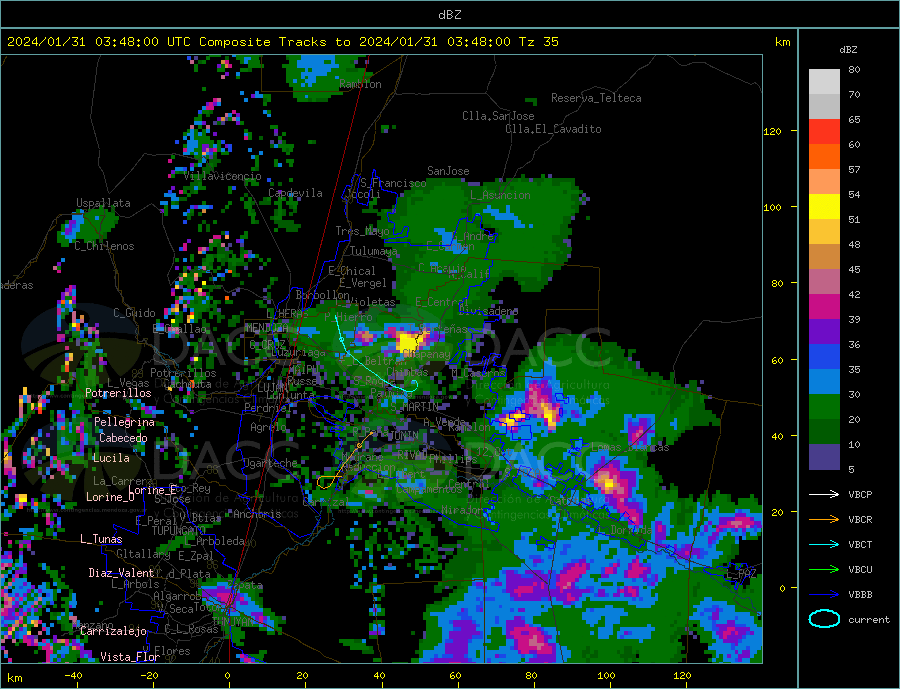Viewport: 900px width, 689px height.
Task: Click the 'current' legend label
Action: (x=869, y=620)
